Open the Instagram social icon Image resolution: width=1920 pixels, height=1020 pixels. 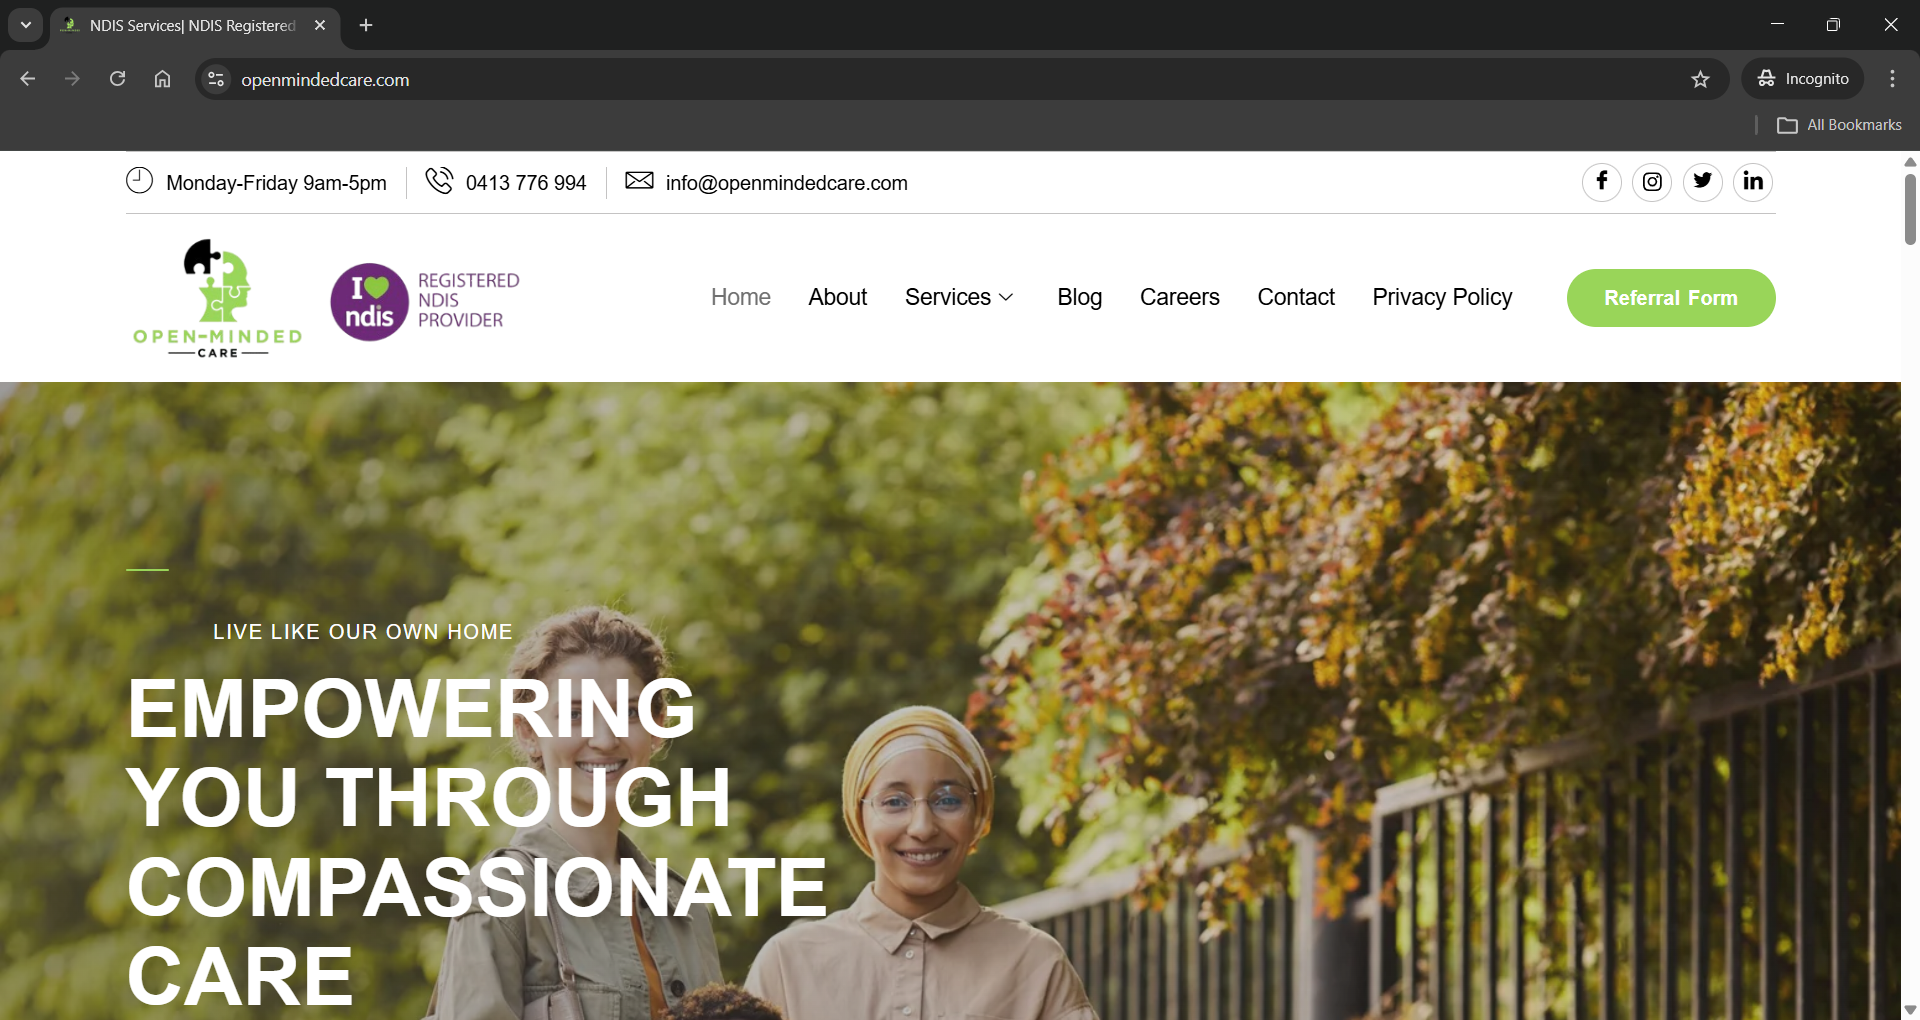[1652, 182]
